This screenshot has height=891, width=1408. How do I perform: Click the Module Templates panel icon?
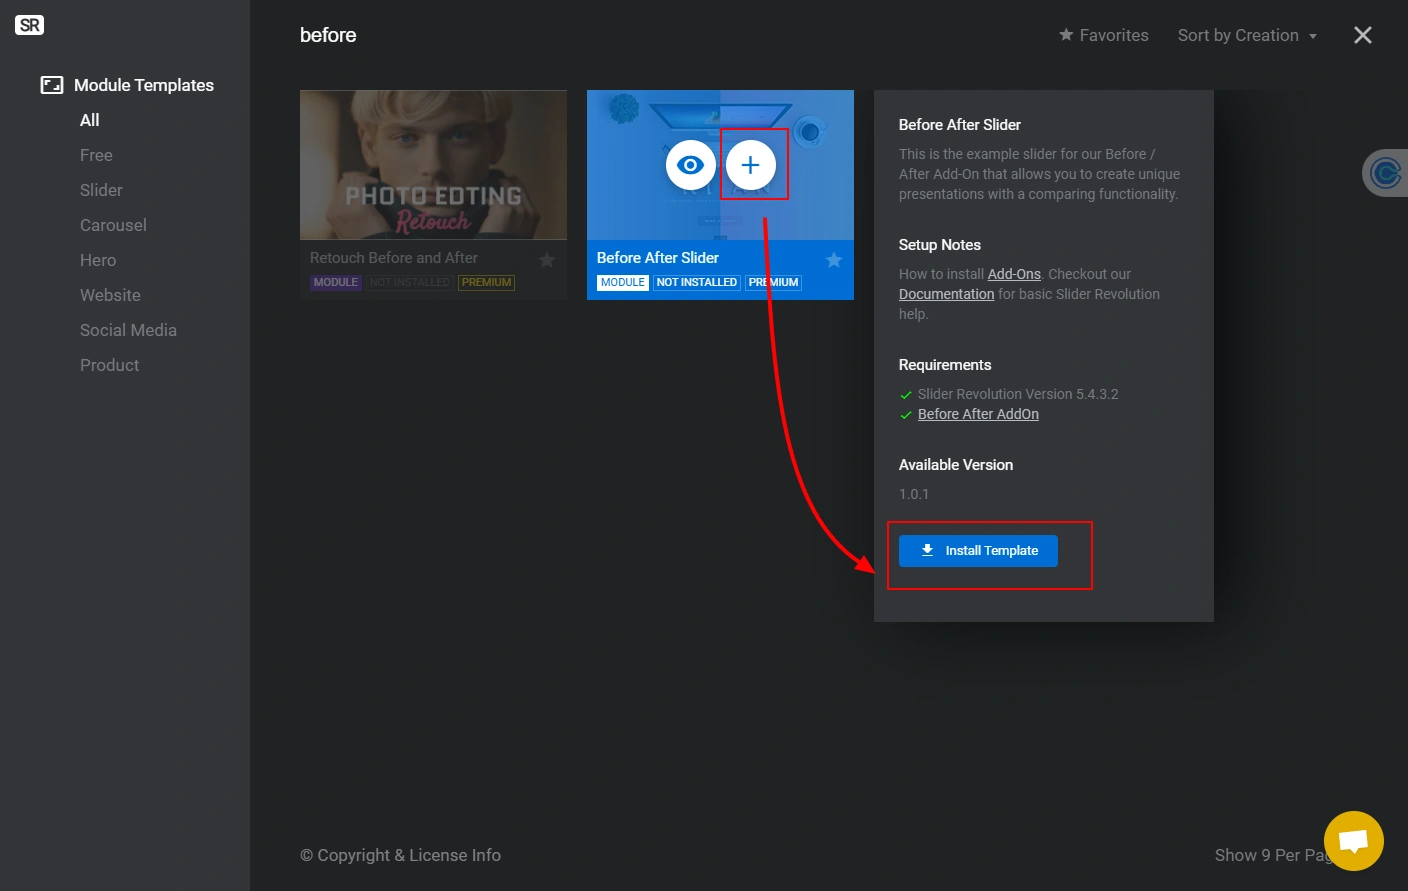[52, 85]
